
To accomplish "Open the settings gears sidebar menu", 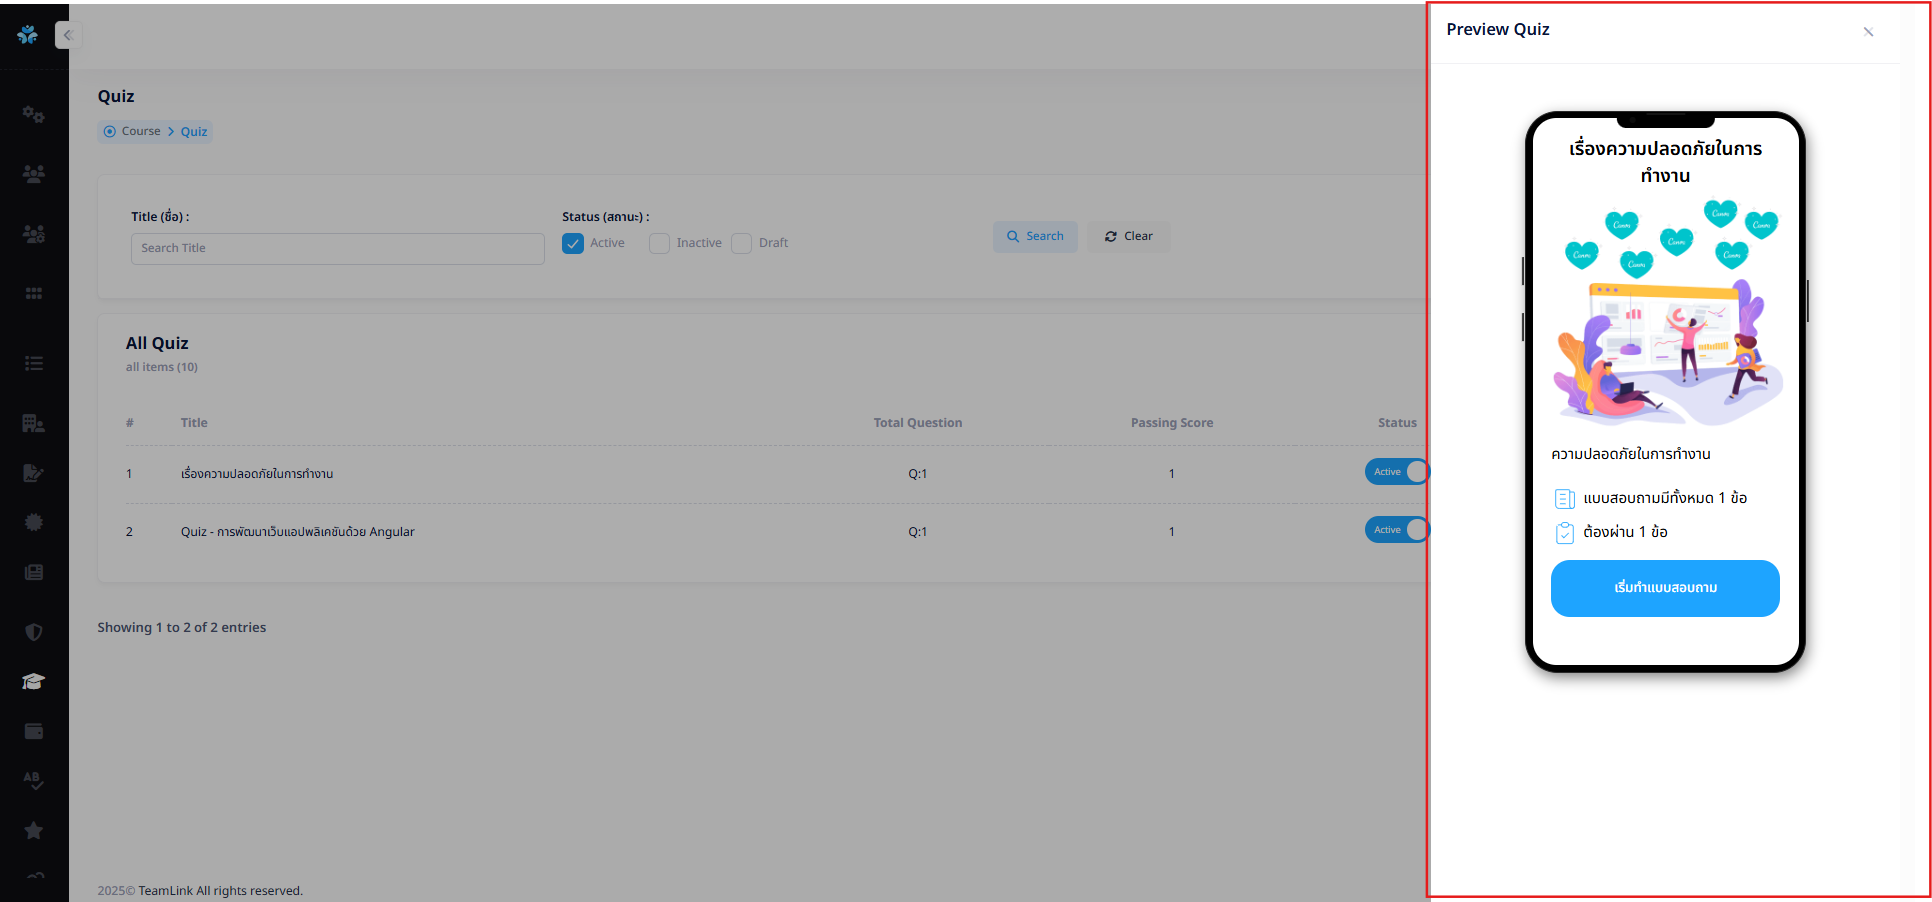I will point(33,115).
